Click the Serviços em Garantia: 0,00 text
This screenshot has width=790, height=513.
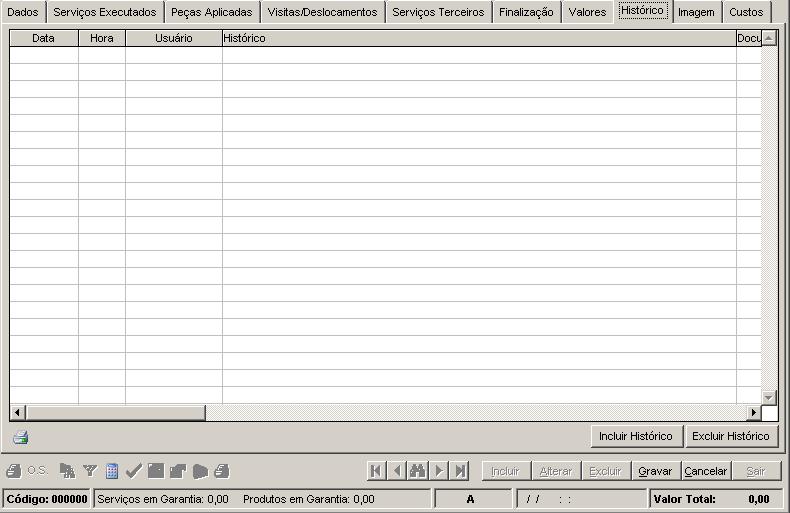tap(163, 499)
